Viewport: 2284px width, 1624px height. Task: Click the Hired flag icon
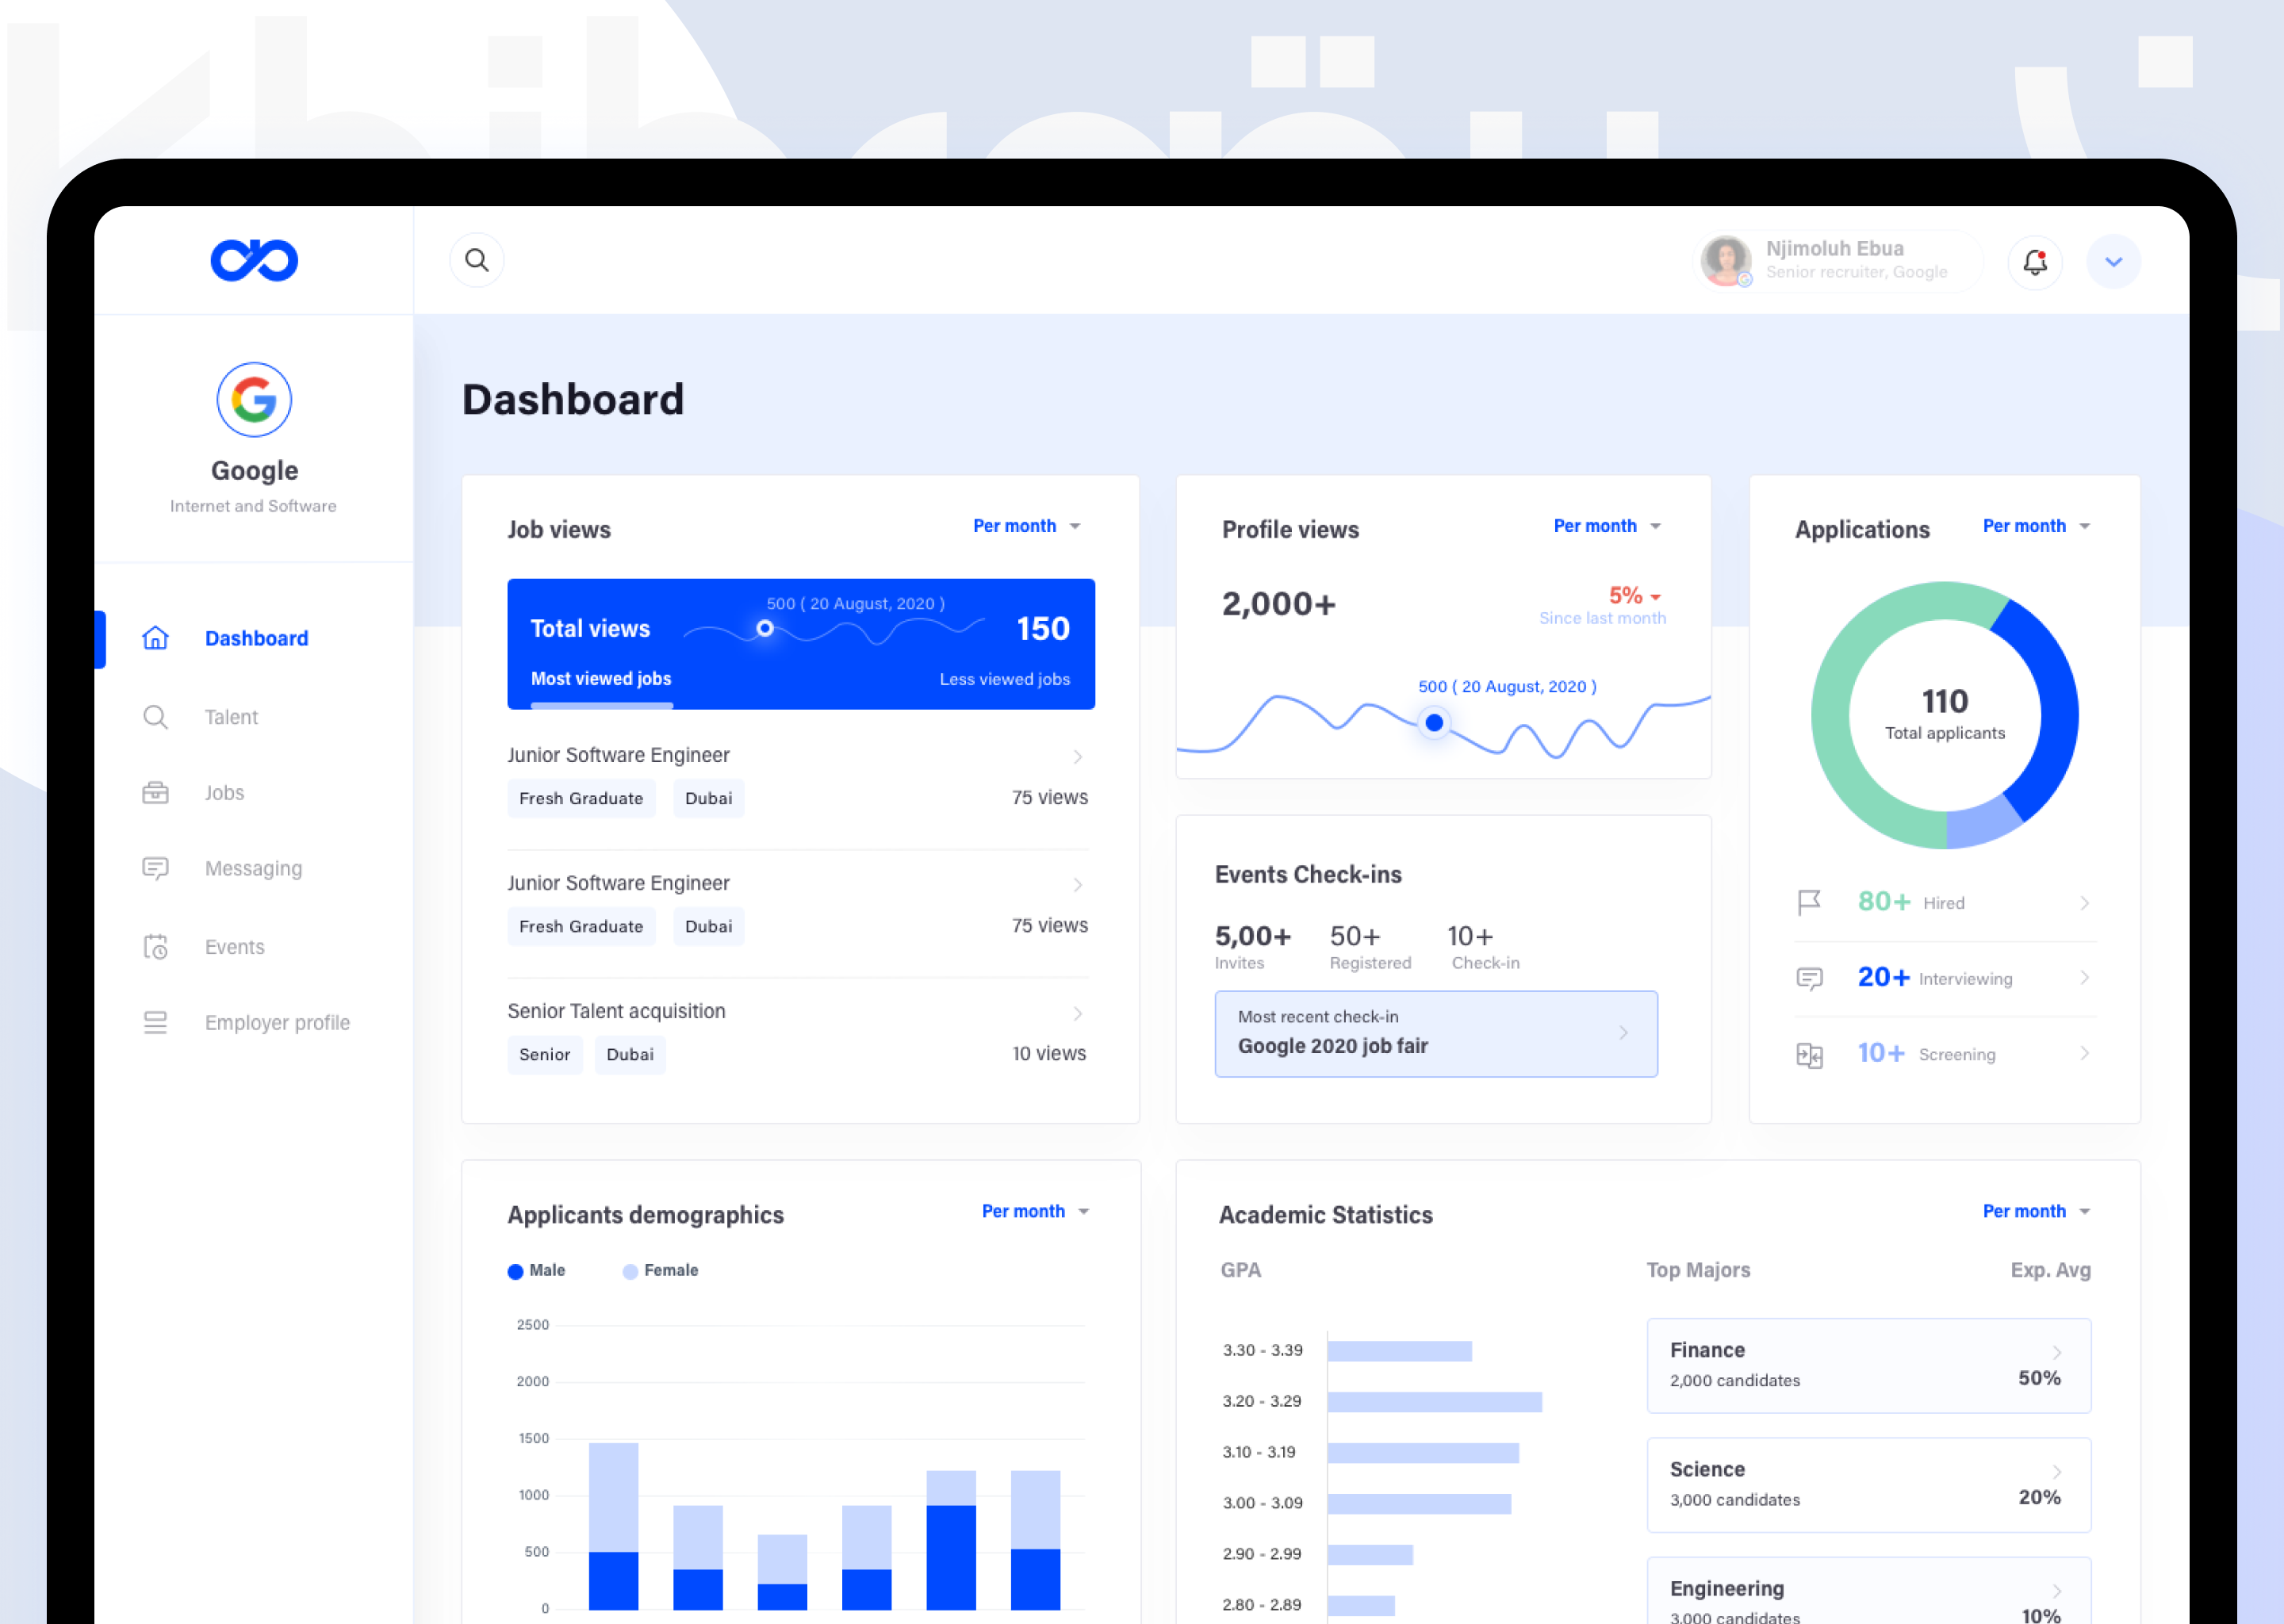tap(1808, 902)
